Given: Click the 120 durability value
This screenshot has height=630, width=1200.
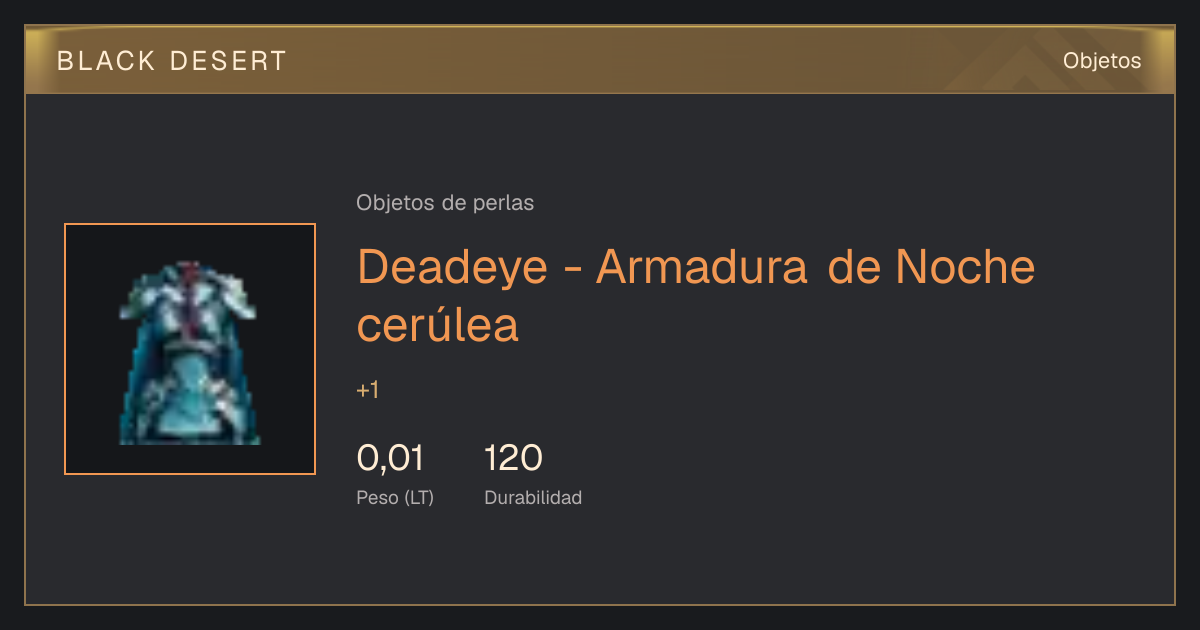Looking at the screenshot, I should coord(513,458).
